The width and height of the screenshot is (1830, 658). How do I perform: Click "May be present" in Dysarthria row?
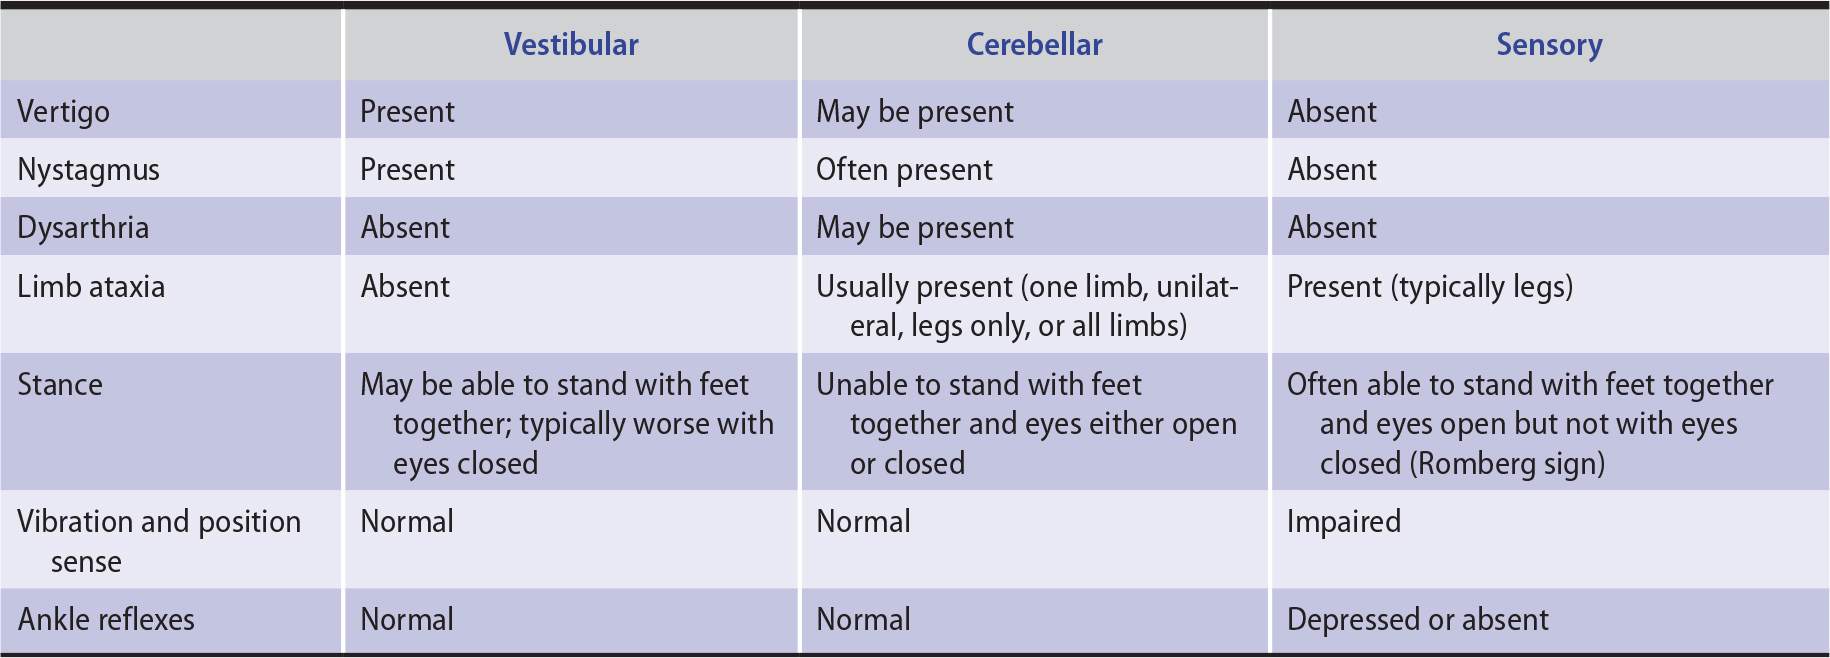(915, 228)
